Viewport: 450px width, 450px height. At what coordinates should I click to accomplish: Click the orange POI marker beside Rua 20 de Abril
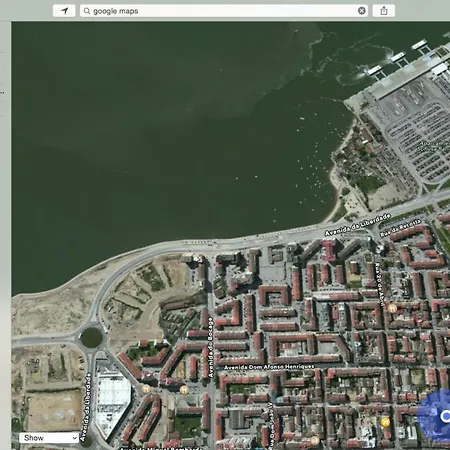pyautogui.click(x=392, y=308)
